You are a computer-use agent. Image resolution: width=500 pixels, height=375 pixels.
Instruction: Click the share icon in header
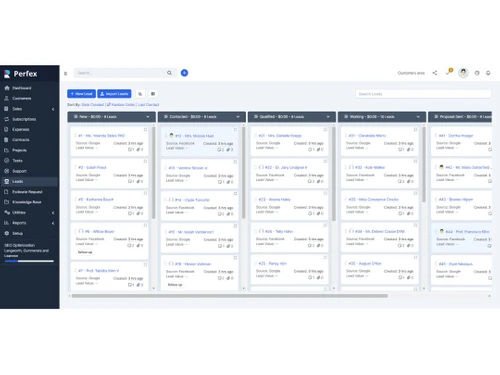point(435,73)
